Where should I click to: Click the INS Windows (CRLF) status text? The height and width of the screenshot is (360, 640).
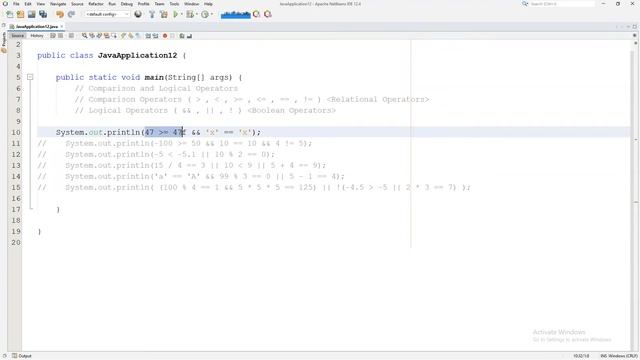point(618,356)
